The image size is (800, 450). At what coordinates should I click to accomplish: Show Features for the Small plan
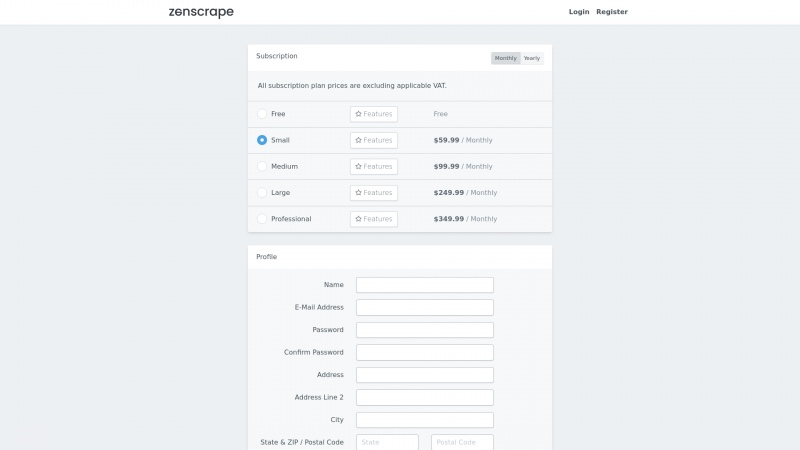click(374, 140)
